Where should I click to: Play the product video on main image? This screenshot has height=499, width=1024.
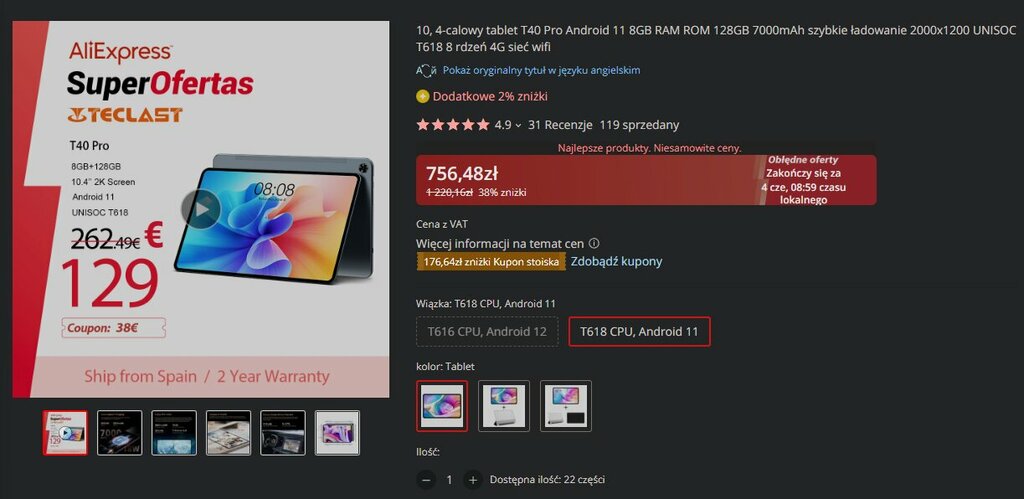tap(200, 208)
